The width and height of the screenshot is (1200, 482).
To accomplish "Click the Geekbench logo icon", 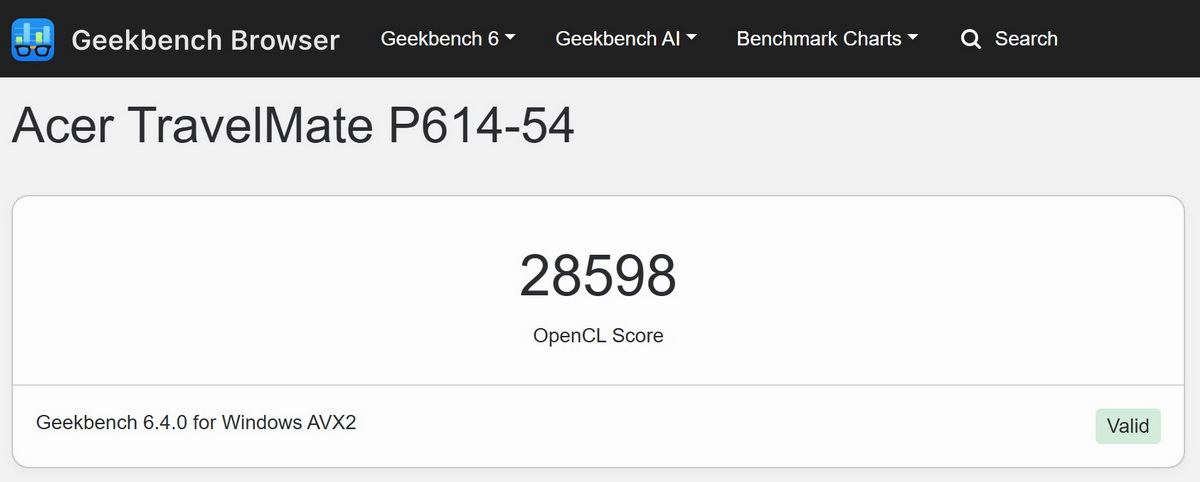I will click(x=34, y=39).
